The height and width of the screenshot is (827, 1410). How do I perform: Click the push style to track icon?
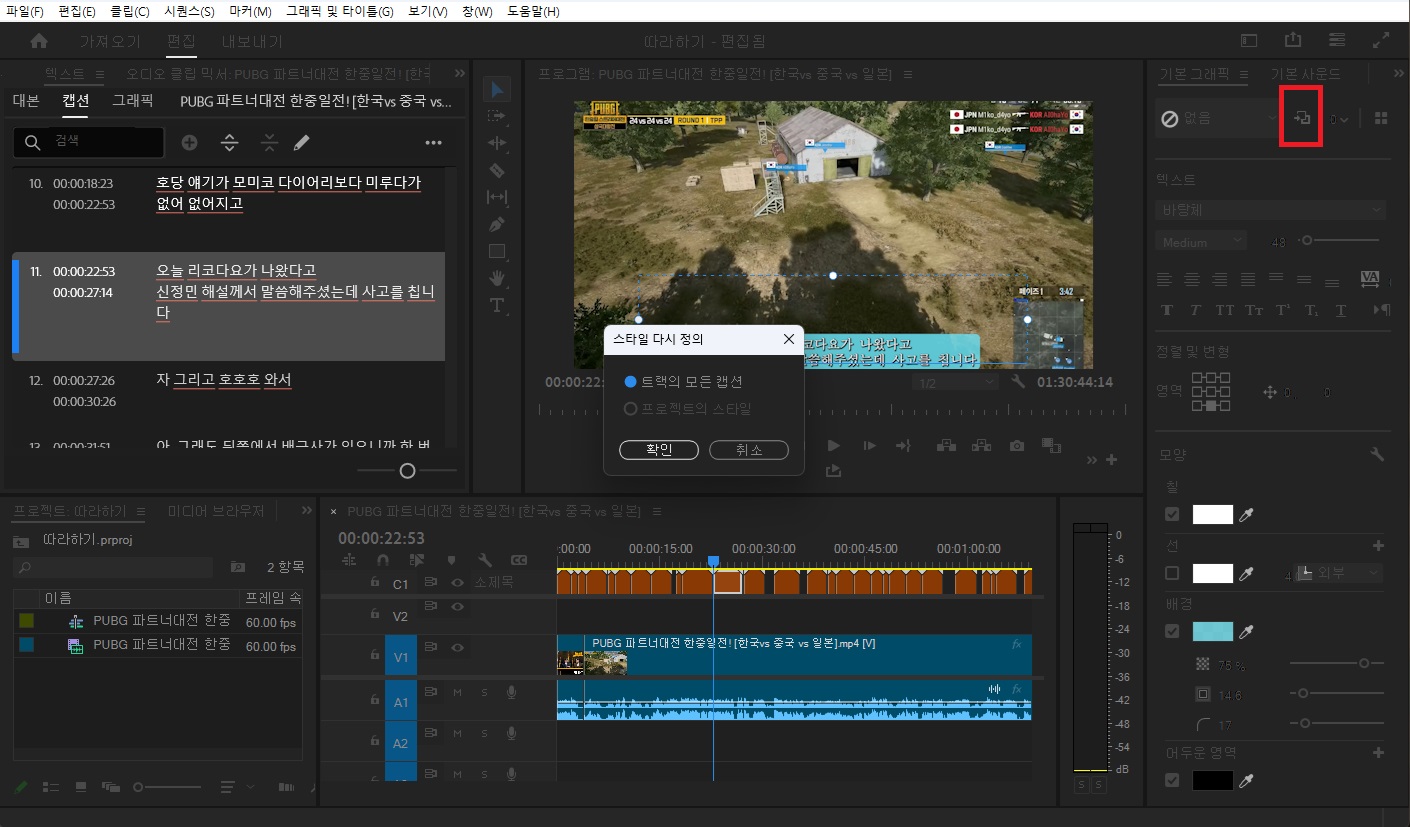coord(1302,118)
